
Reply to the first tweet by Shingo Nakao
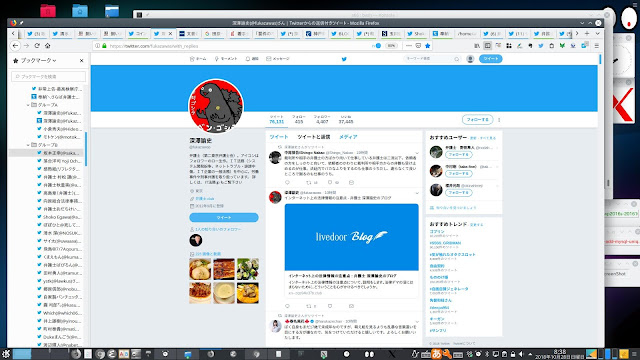pyautogui.click(x=287, y=182)
